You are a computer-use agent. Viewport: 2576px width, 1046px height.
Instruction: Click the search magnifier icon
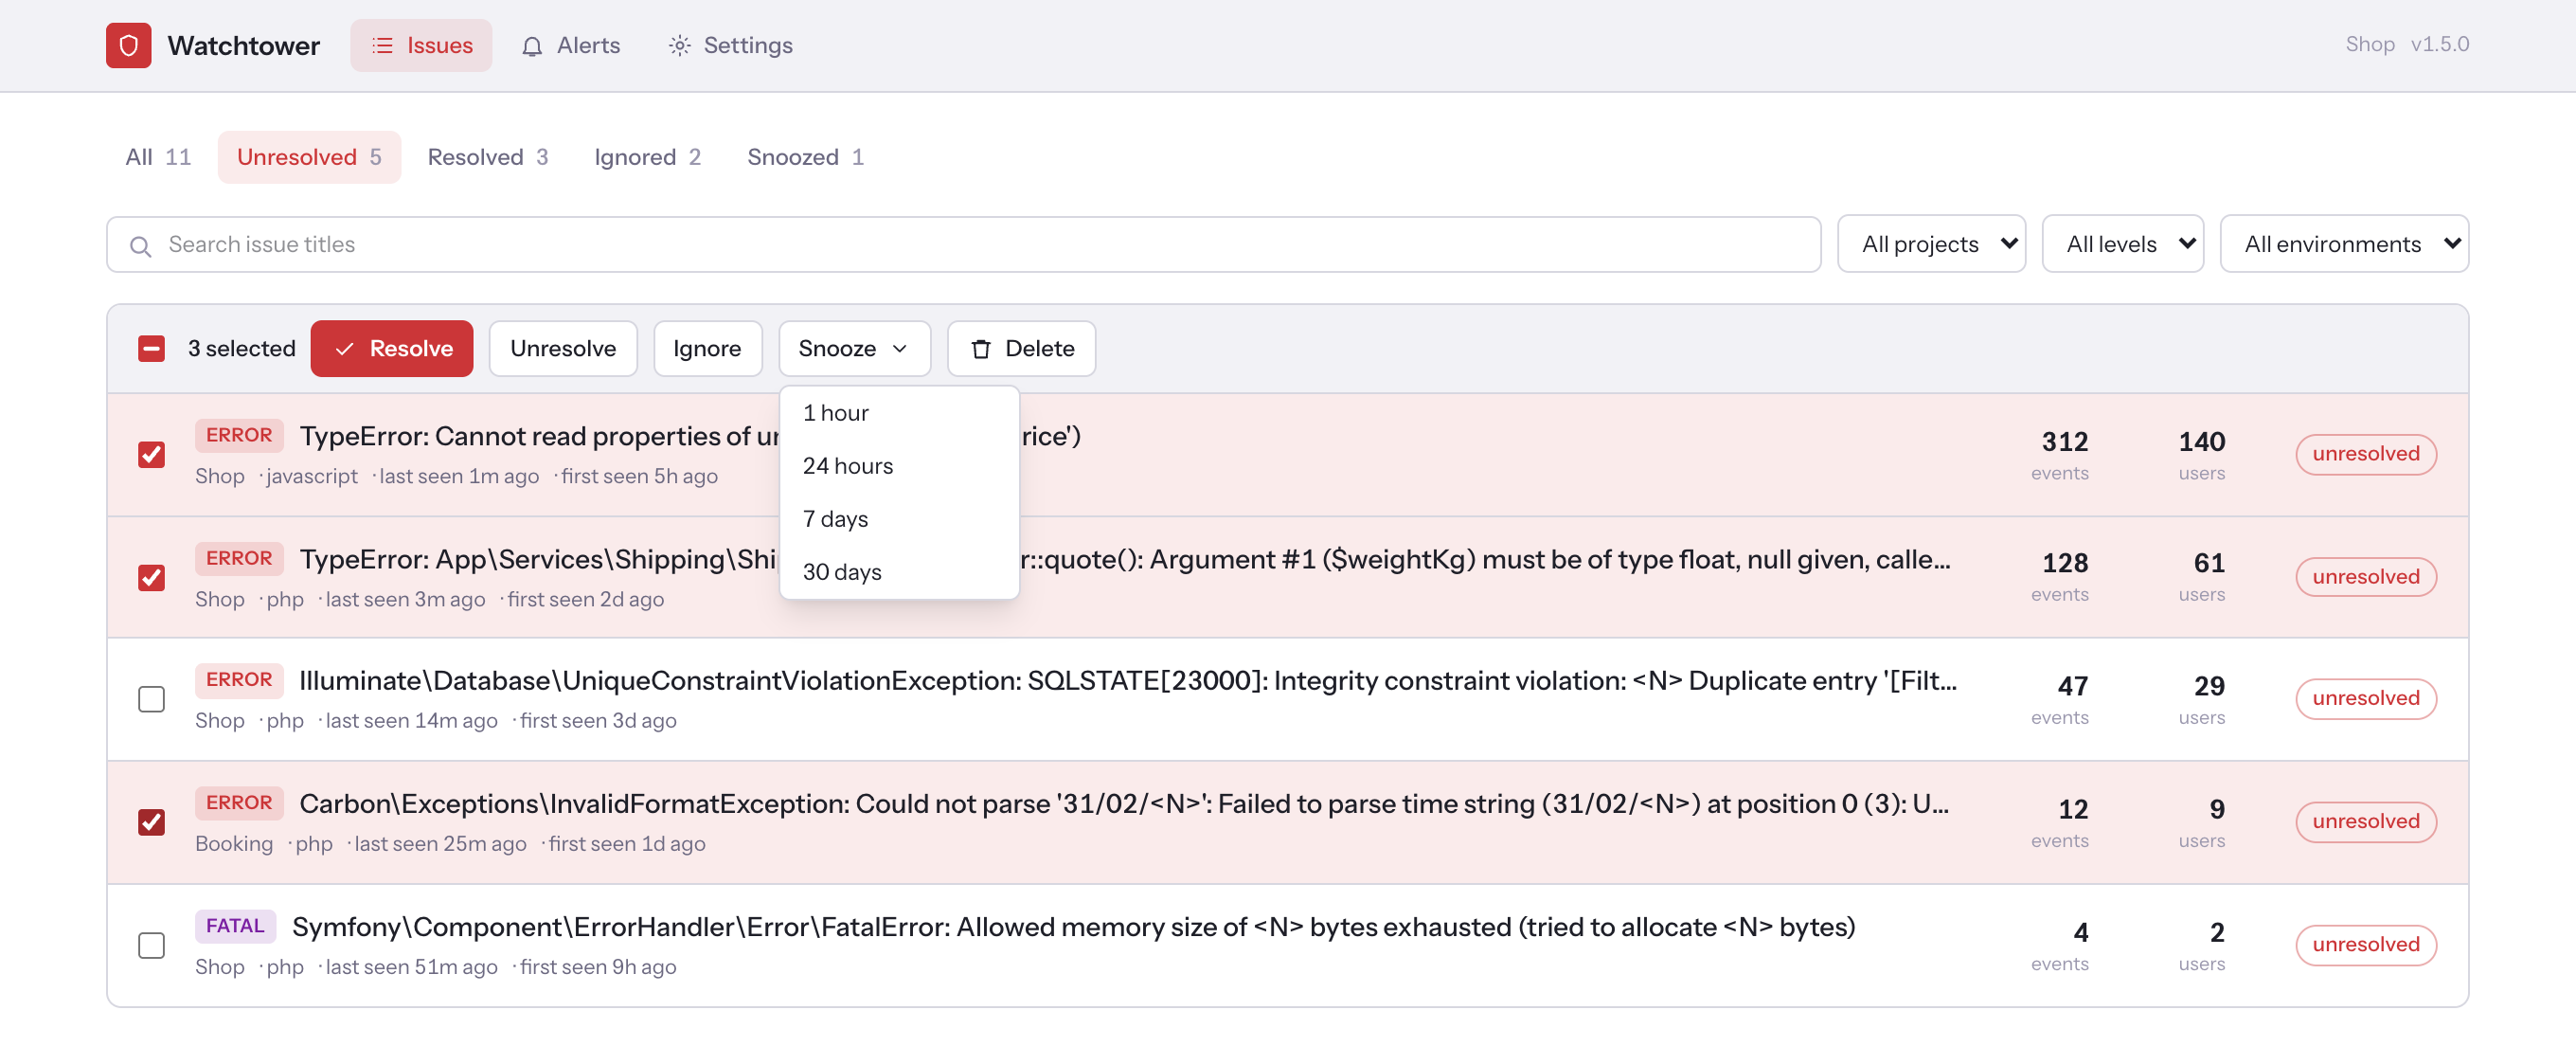click(x=140, y=245)
